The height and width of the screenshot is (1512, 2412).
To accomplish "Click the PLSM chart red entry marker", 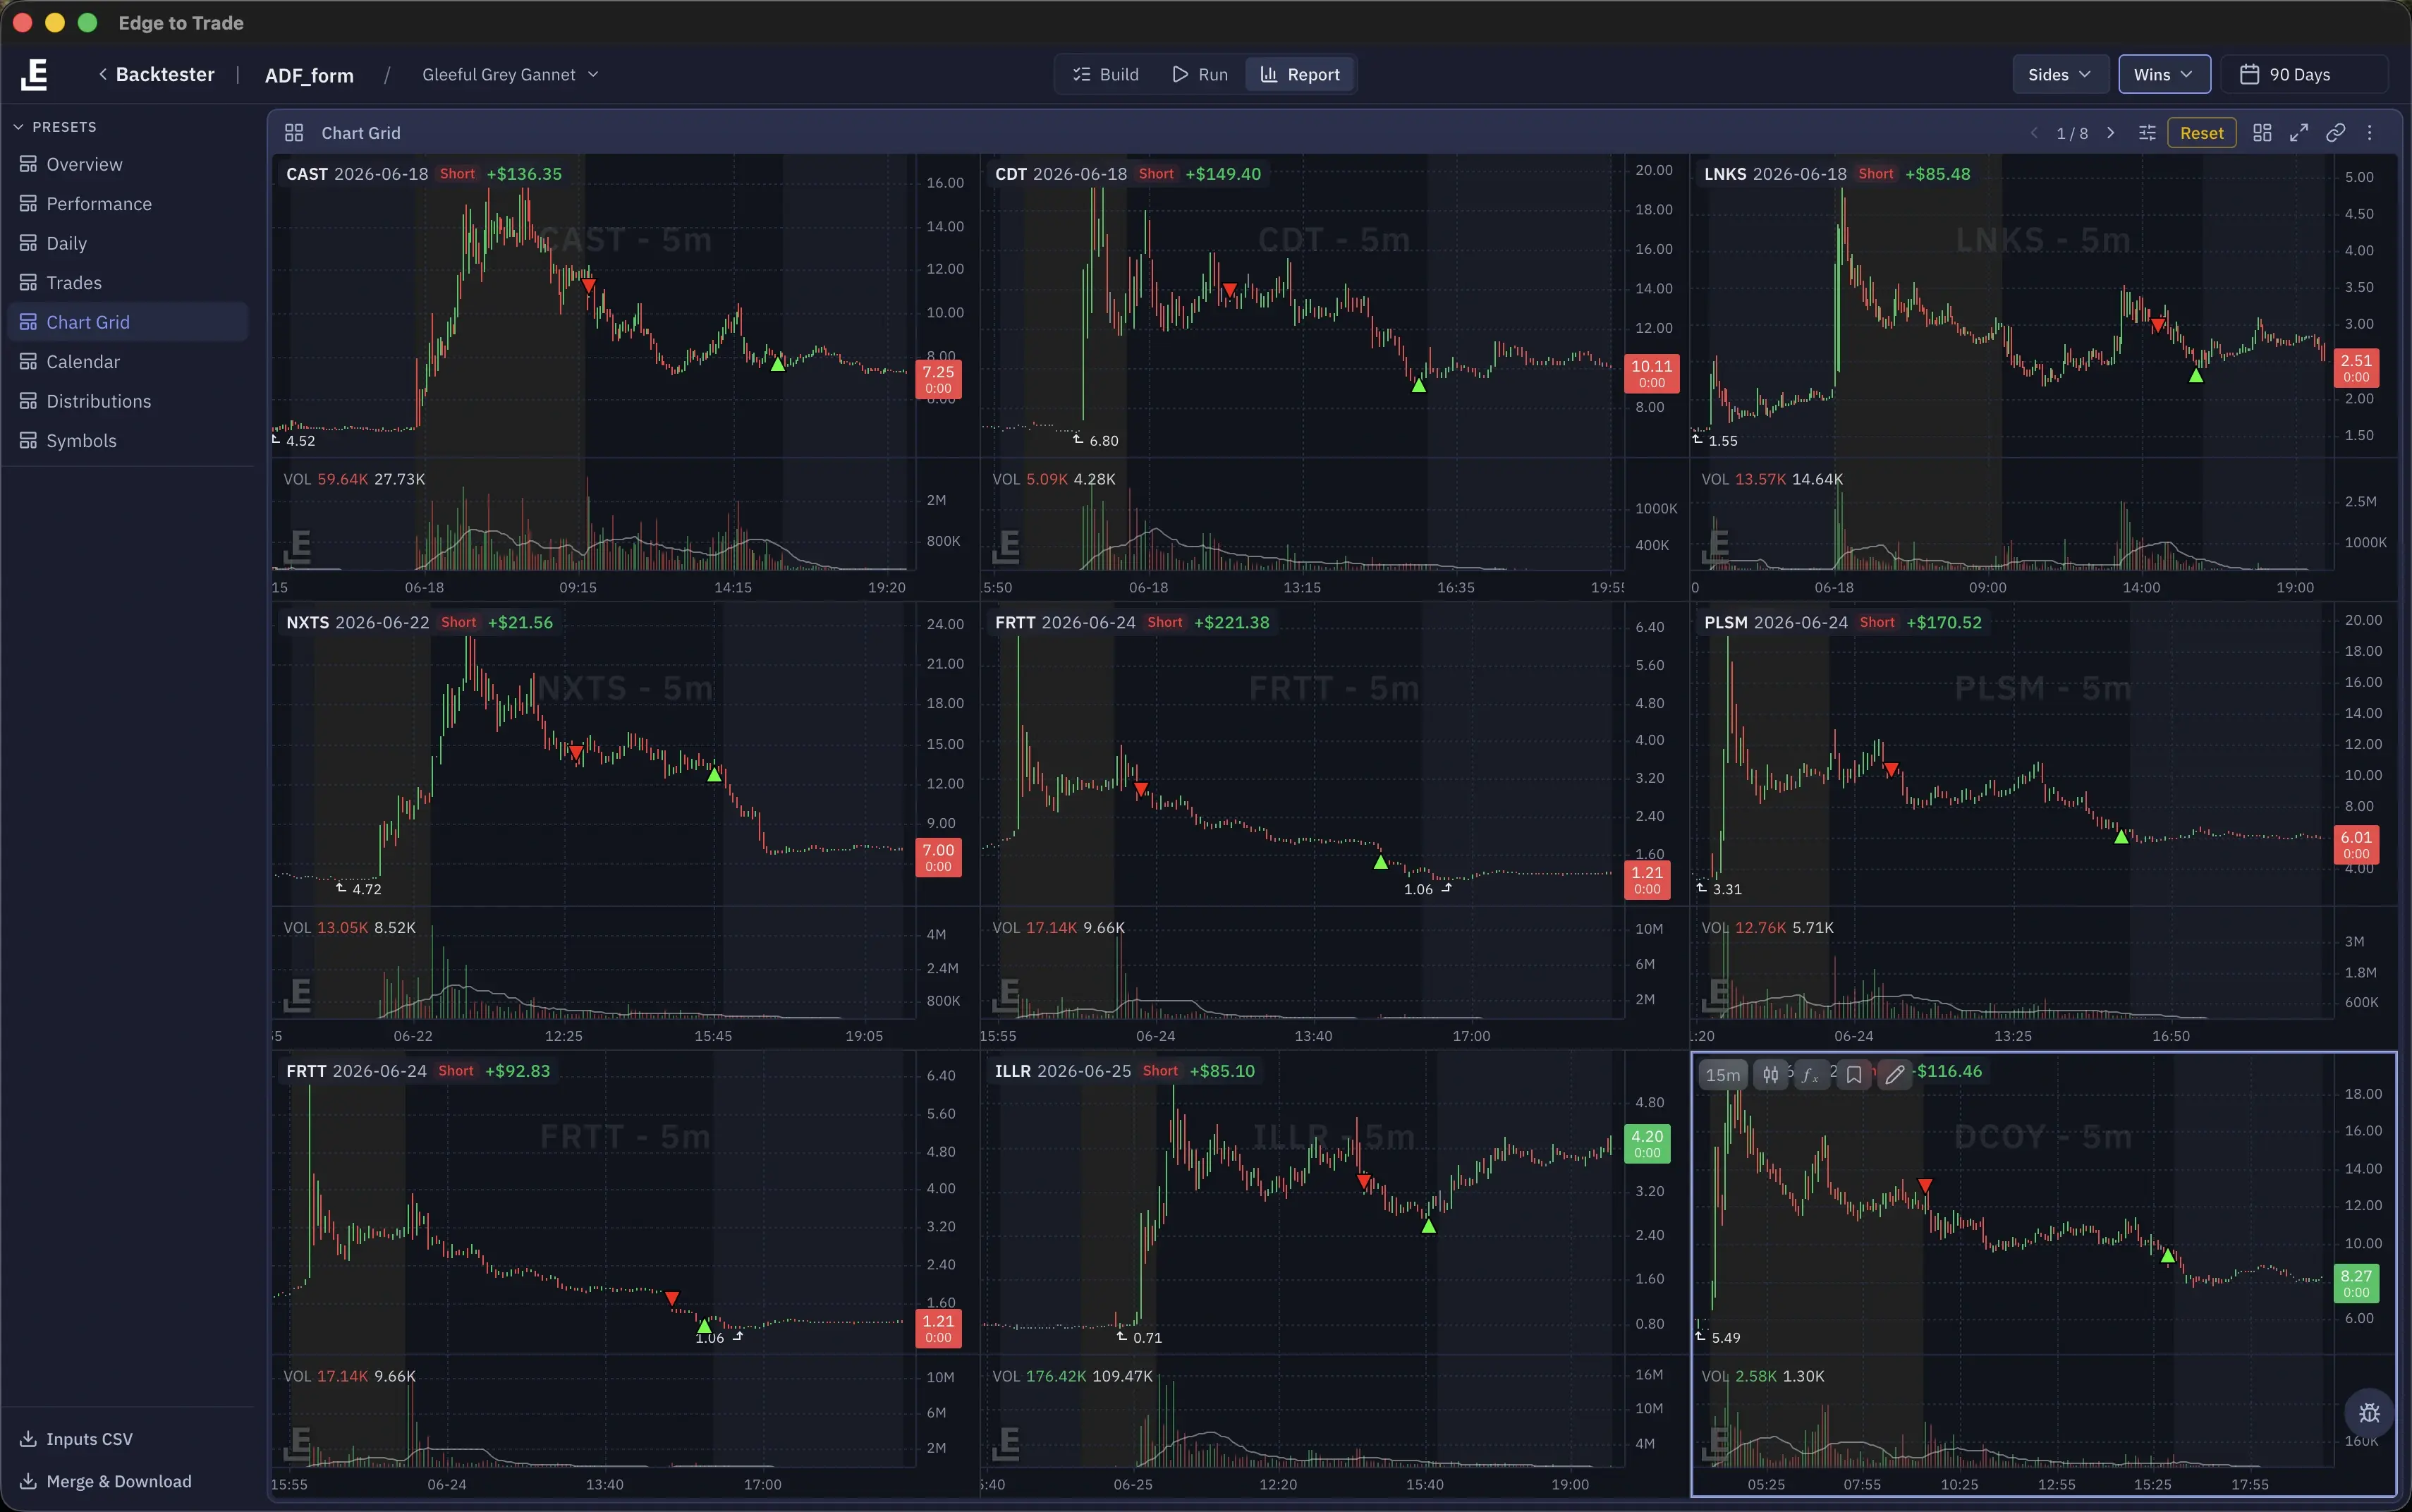I will tap(1891, 770).
